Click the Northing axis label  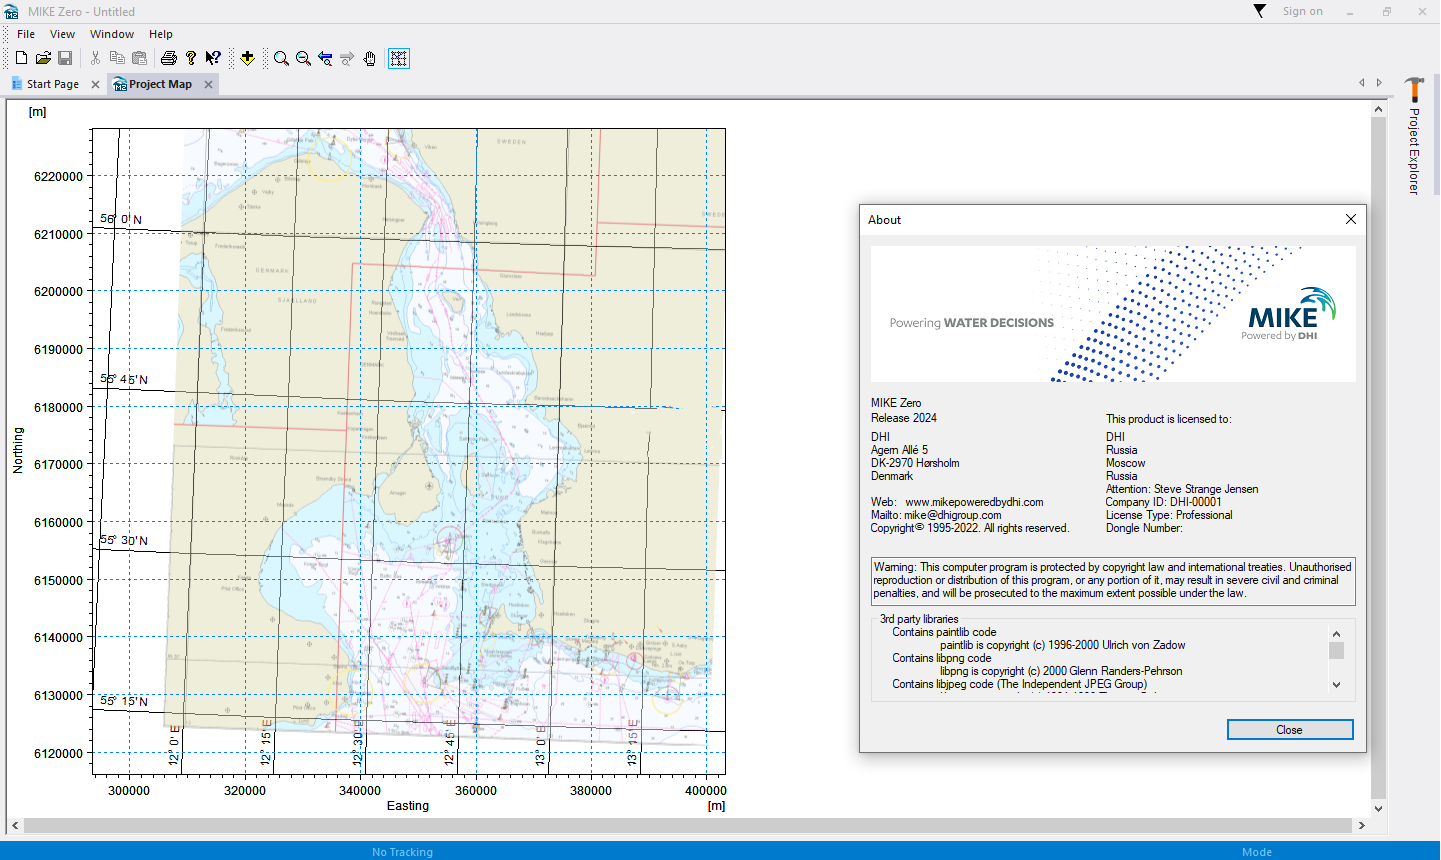(18, 450)
